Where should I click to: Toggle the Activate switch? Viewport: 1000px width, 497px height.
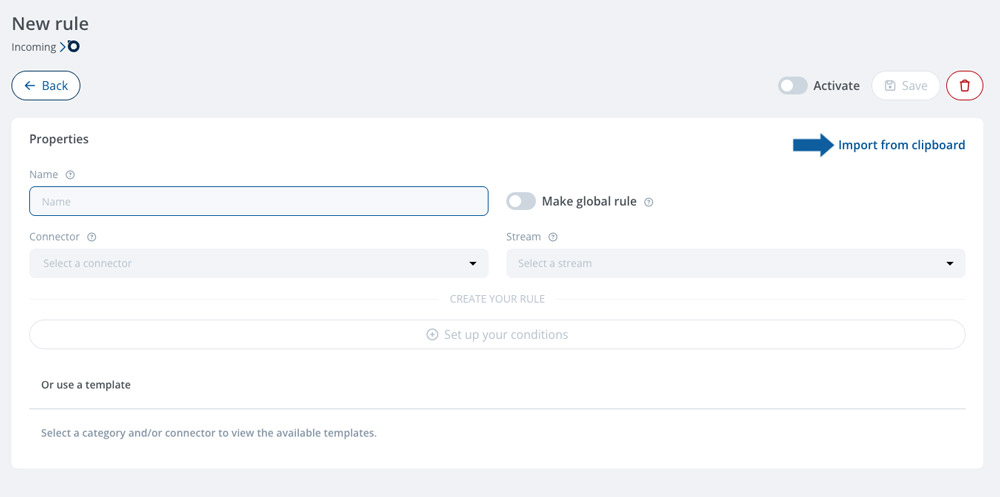(x=793, y=85)
